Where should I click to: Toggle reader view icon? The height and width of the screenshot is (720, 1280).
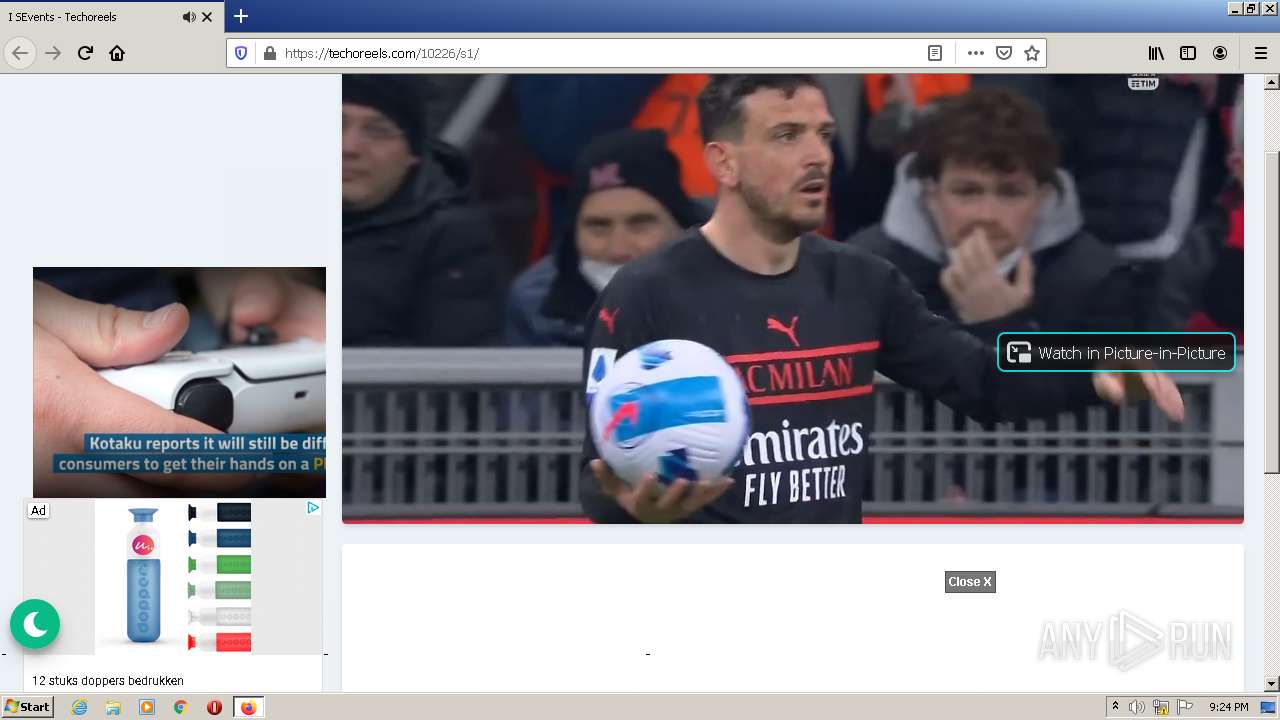tap(935, 53)
